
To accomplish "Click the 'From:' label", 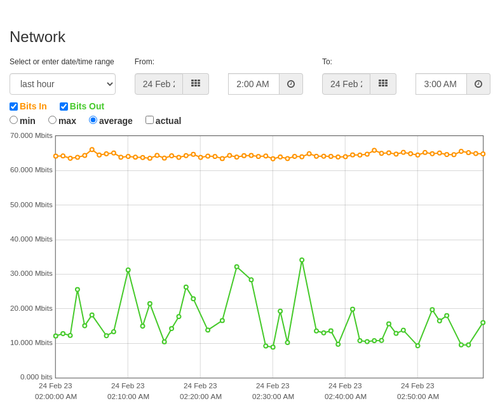I will (x=144, y=62).
